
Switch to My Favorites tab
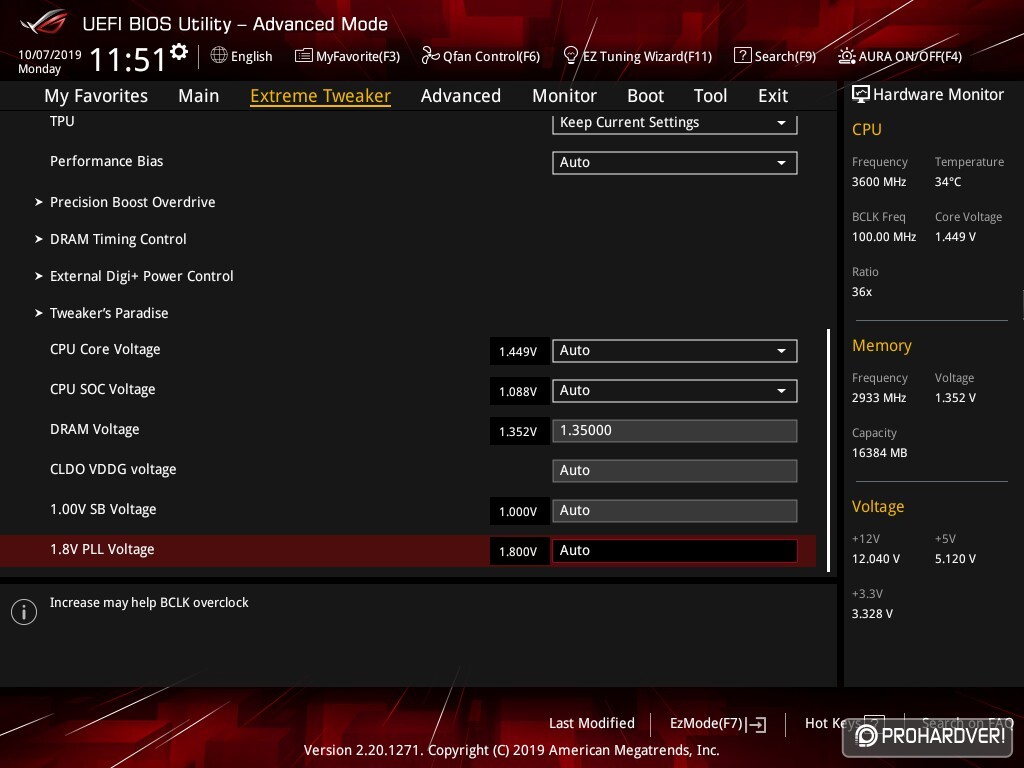coord(96,96)
